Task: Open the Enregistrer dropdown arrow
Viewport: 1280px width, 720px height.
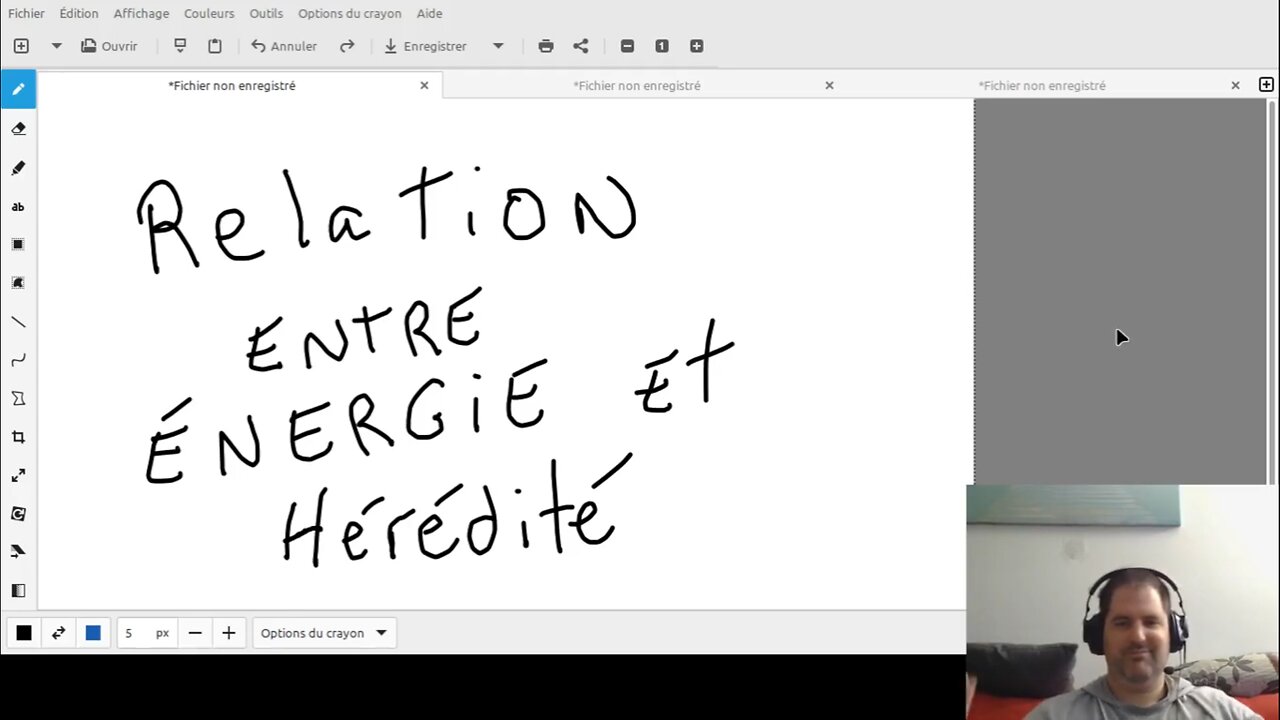Action: [498, 46]
